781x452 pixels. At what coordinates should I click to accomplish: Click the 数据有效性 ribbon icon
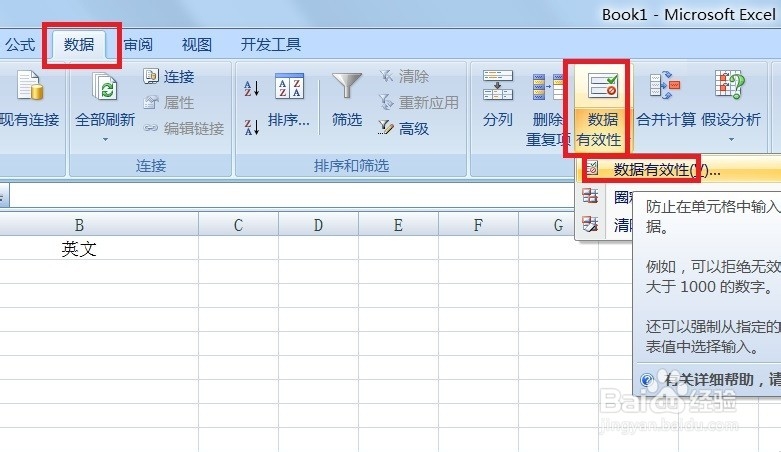602,86
